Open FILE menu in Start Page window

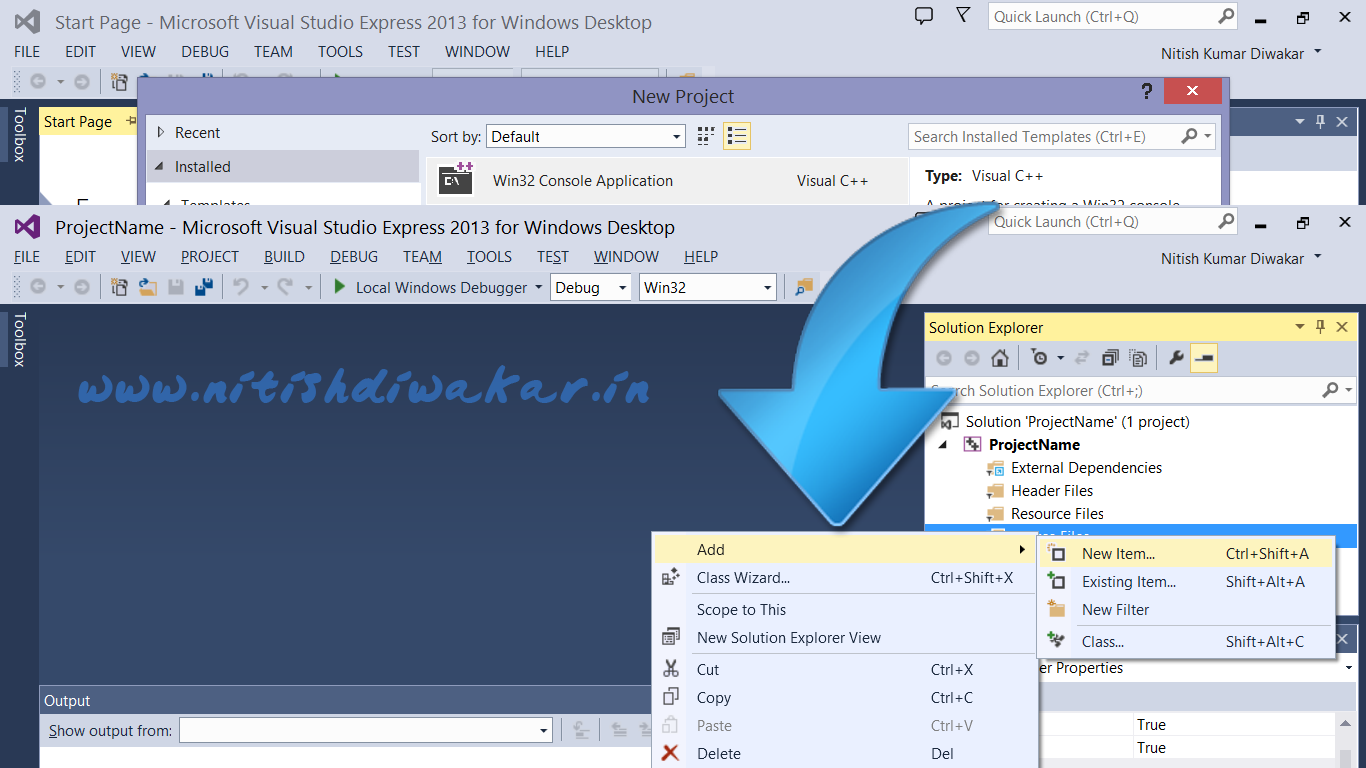click(27, 52)
